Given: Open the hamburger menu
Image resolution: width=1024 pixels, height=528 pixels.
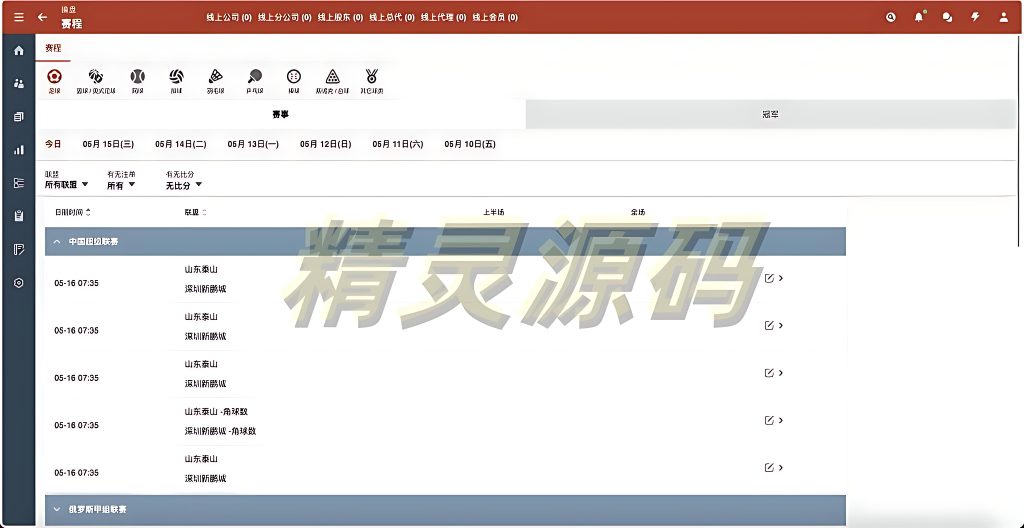Looking at the screenshot, I should [x=19, y=18].
